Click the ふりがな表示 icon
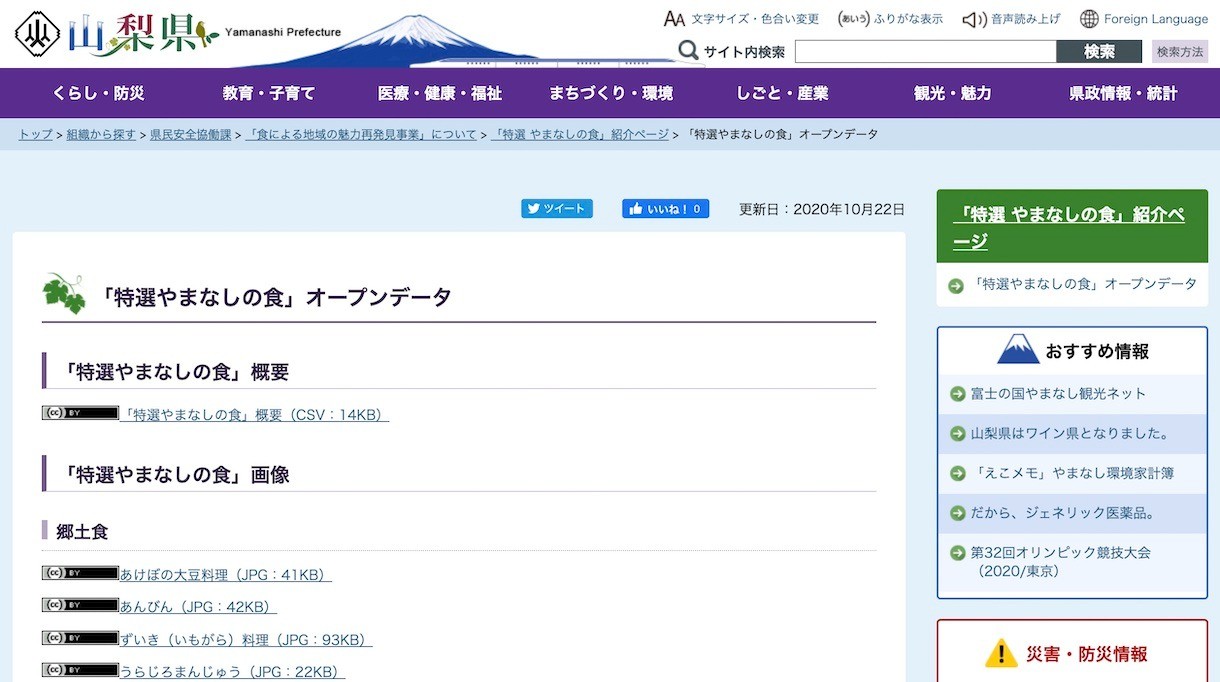This screenshot has width=1220, height=682. (854, 18)
